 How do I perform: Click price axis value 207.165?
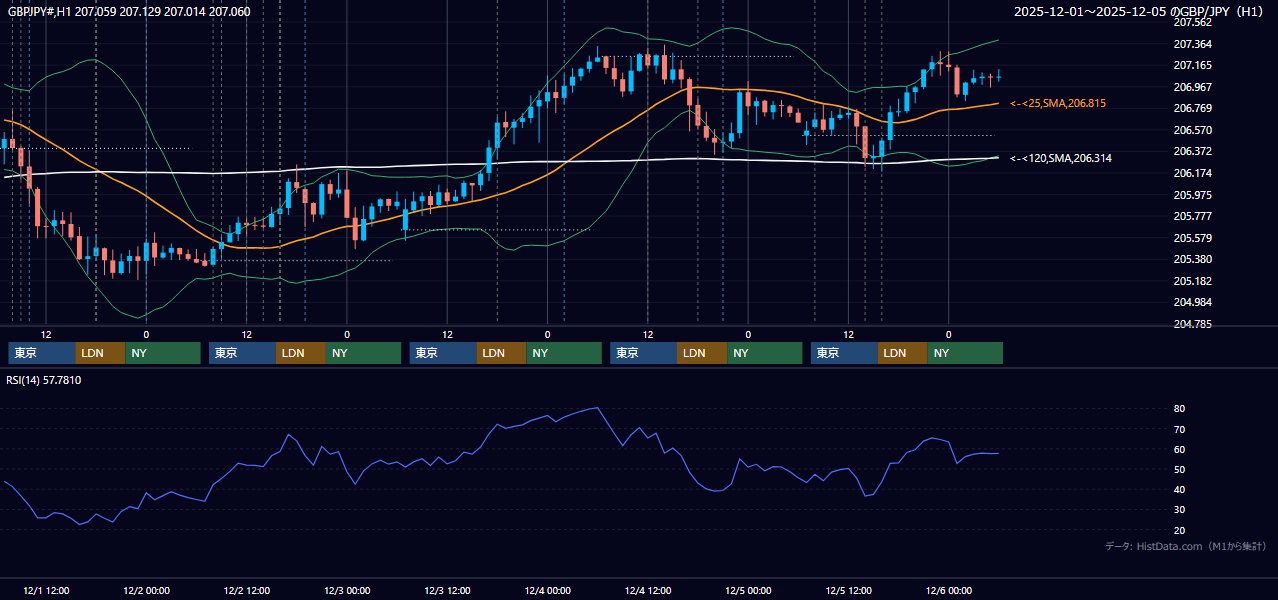pyautogui.click(x=1192, y=65)
